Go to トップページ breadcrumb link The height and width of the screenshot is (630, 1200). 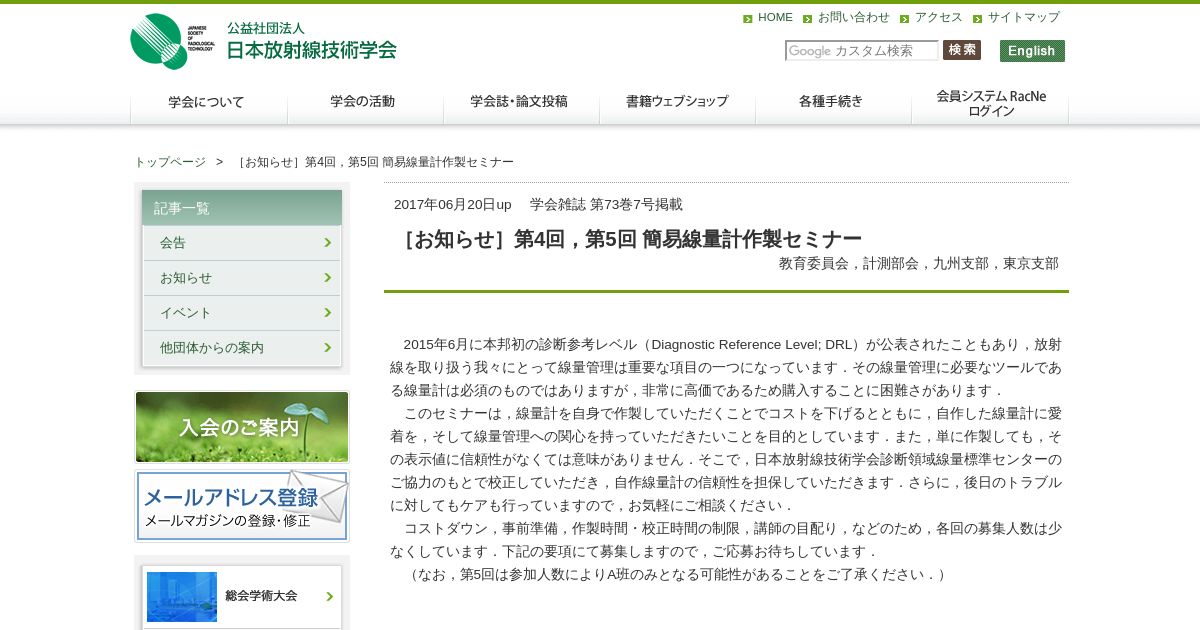pos(170,162)
